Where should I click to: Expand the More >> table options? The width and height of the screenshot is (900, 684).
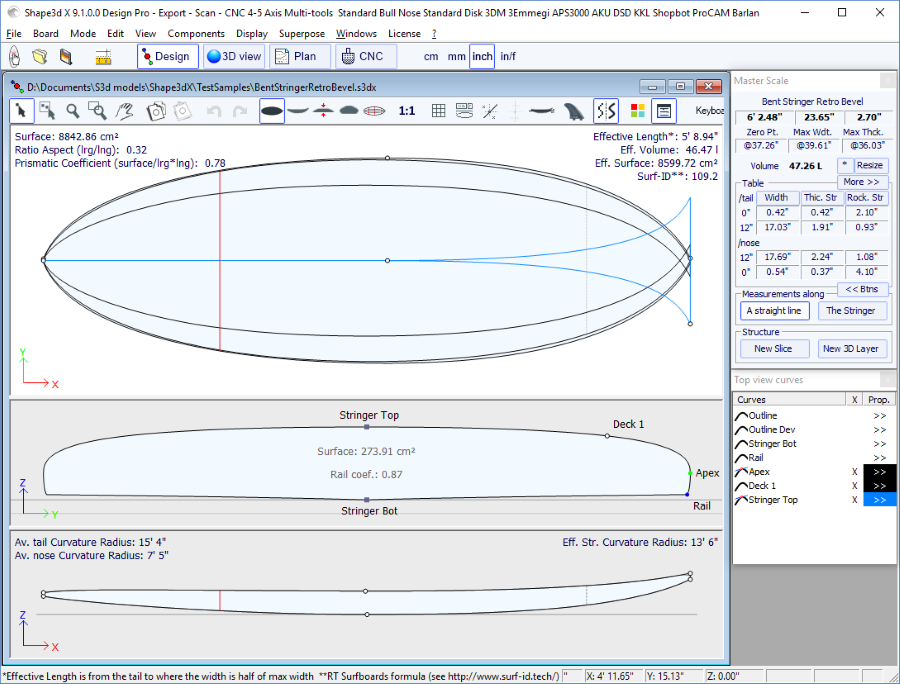(x=860, y=182)
